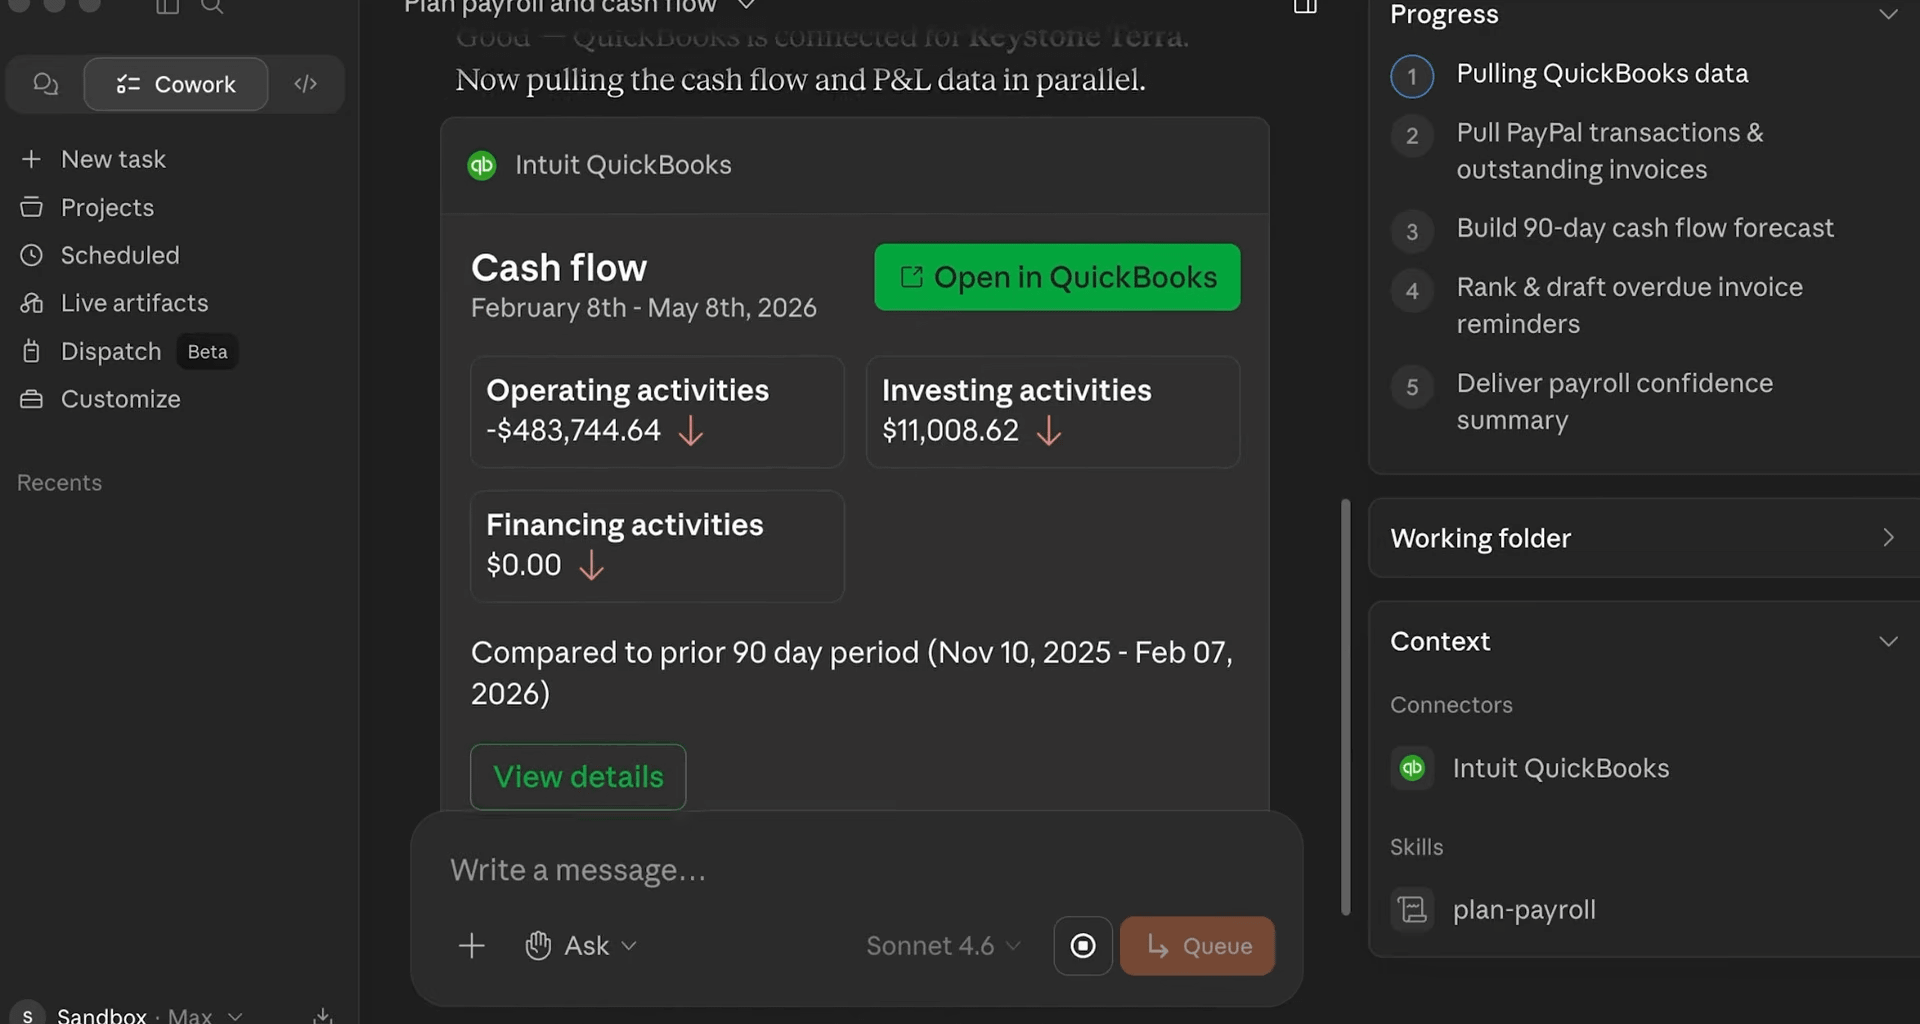Open the Ask permission mode dropdown
Image resolution: width=1920 pixels, height=1024 pixels.
[x=581, y=946]
